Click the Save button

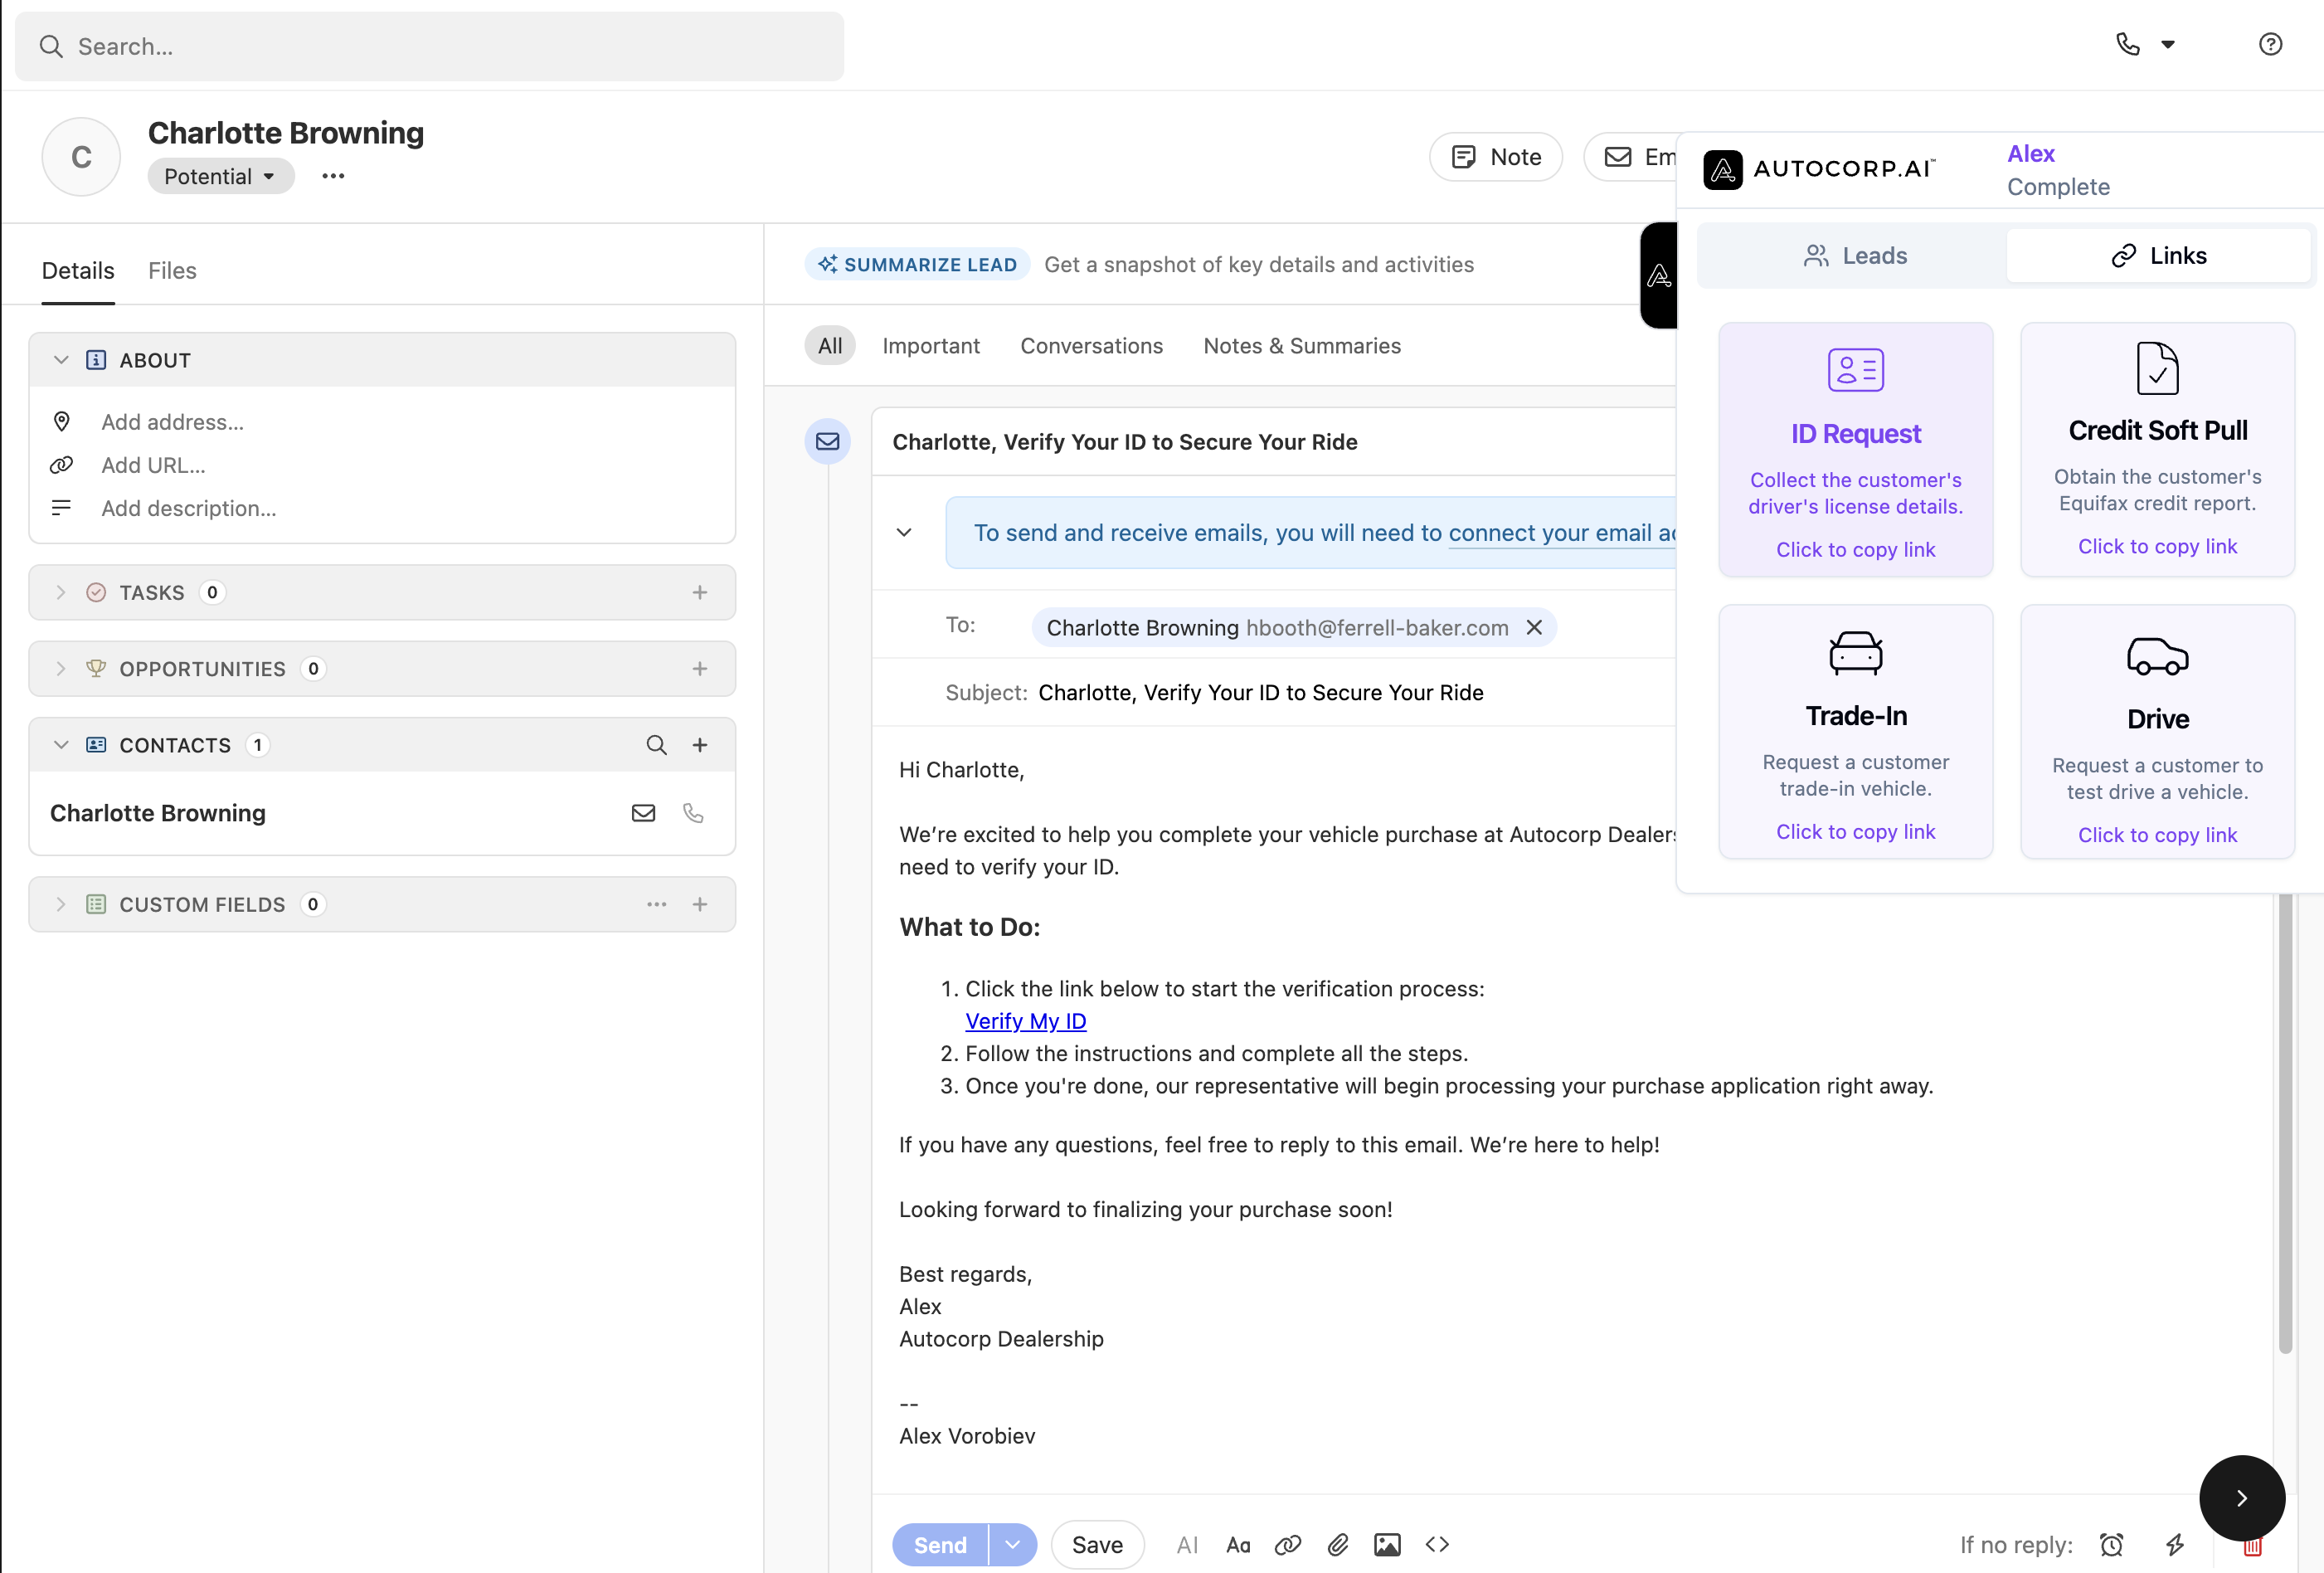(x=1097, y=1545)
